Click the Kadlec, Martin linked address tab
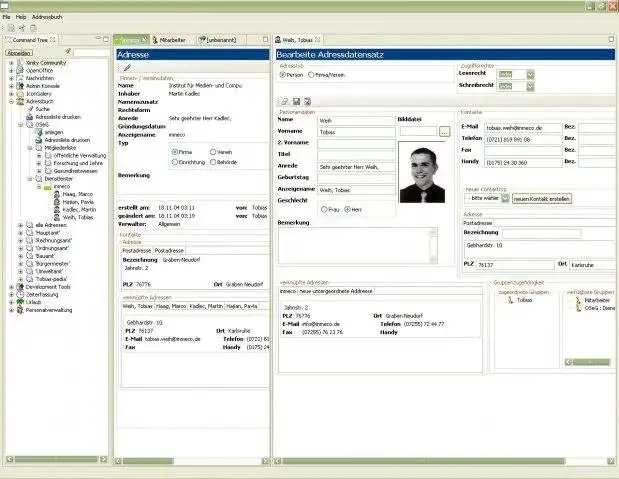Viewport: 619px width, 479px height. pyautogui.click(x=206, y=306)
